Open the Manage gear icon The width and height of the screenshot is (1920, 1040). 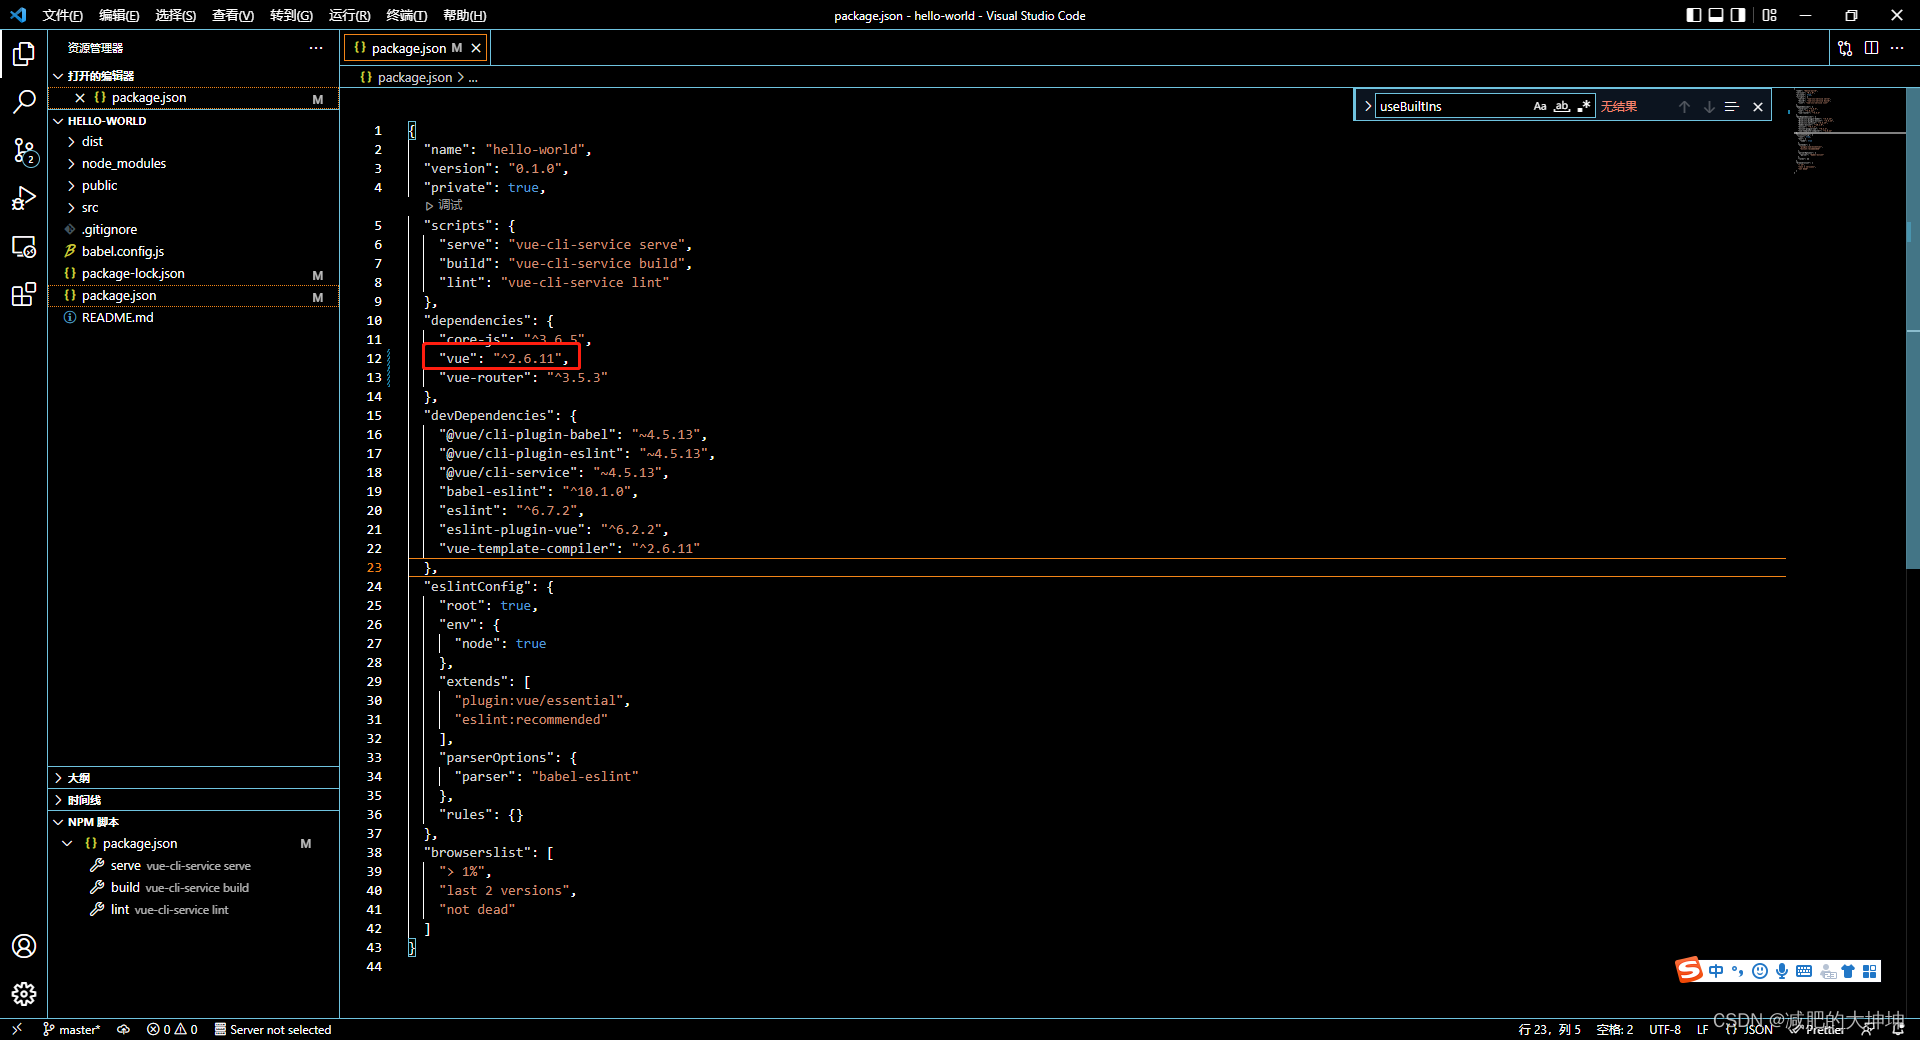[x=24, y=993]
